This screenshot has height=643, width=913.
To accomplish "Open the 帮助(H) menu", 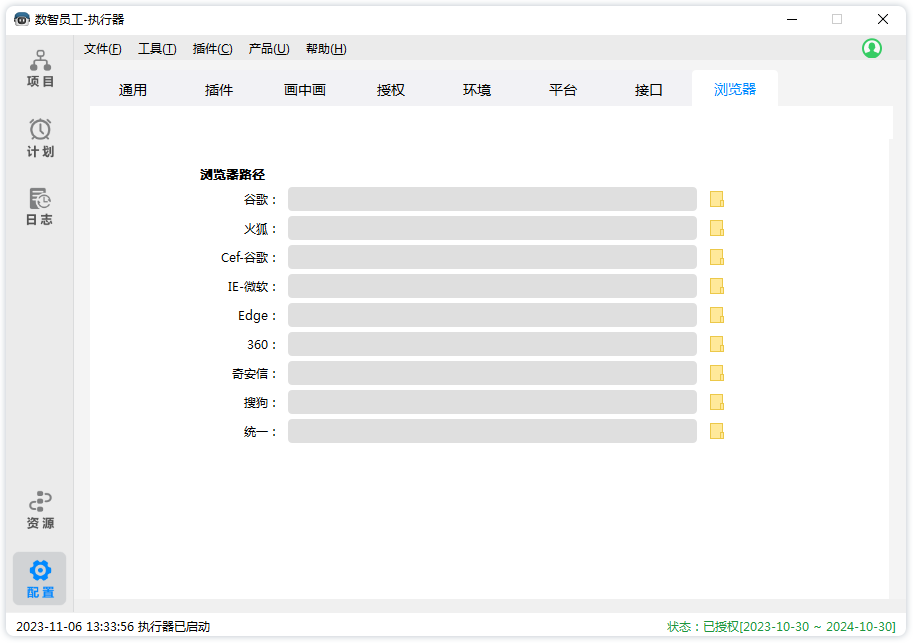I will tap(326, 49).
